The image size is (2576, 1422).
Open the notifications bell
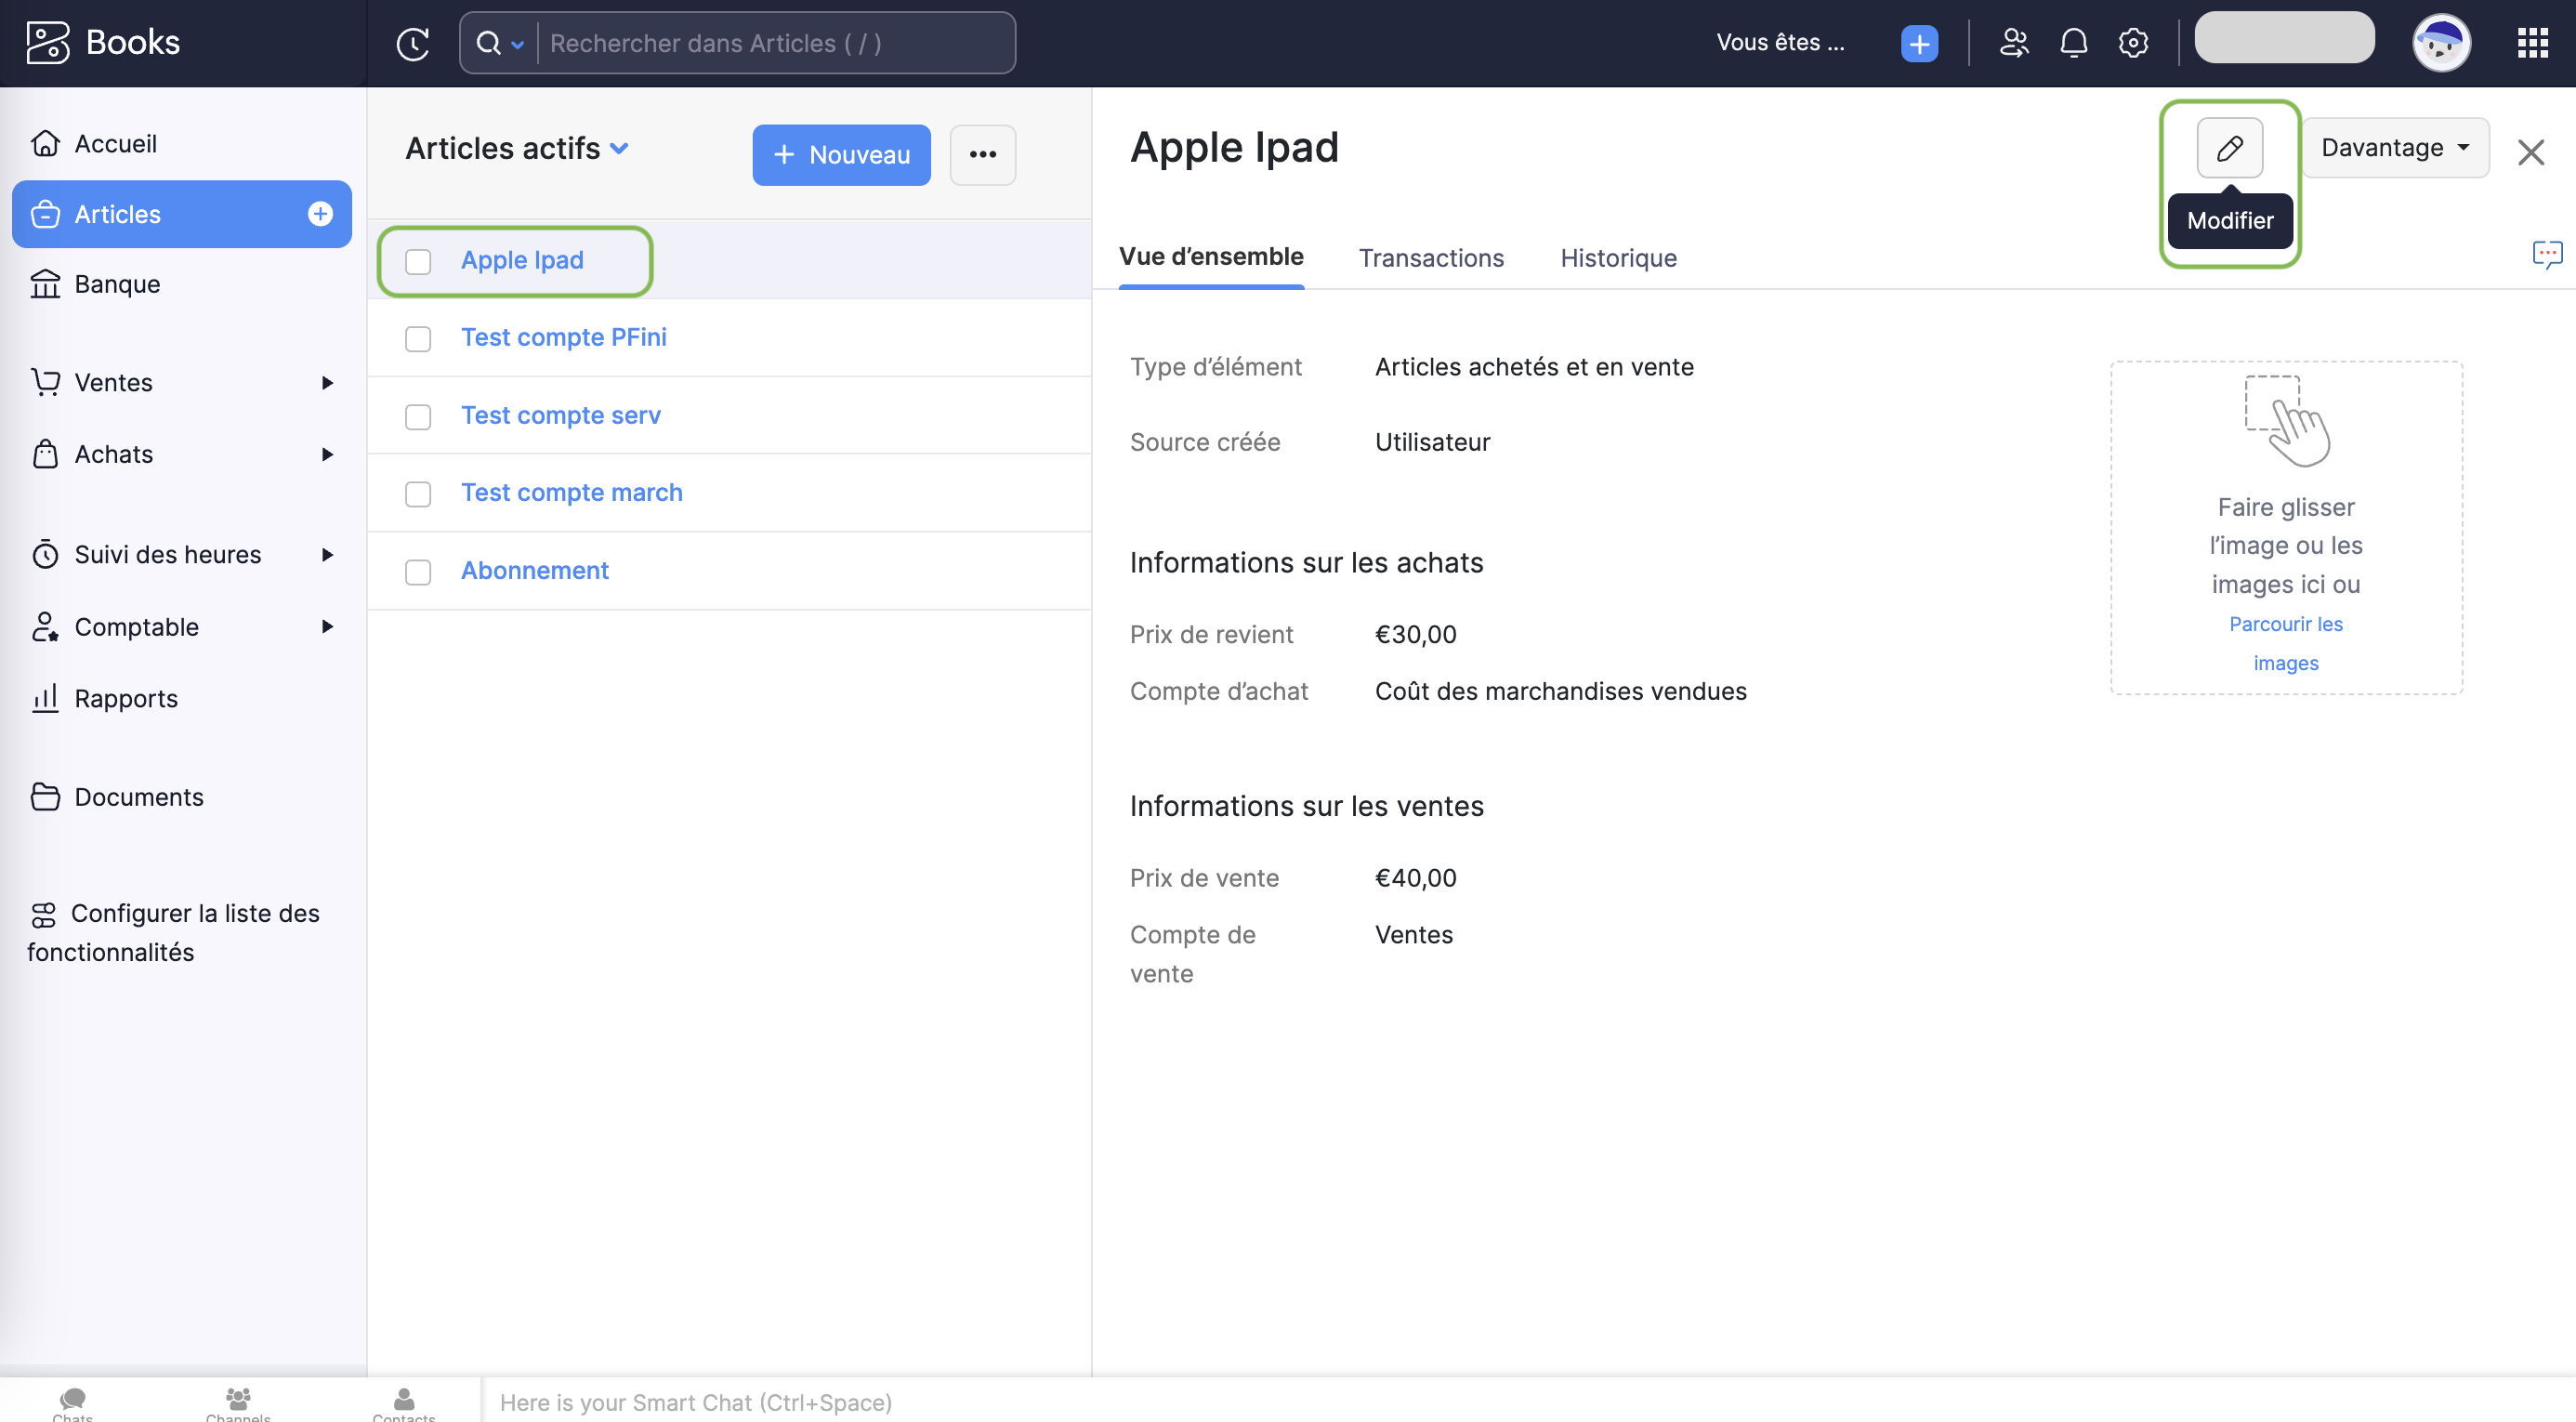click(x=2073, y=43)
